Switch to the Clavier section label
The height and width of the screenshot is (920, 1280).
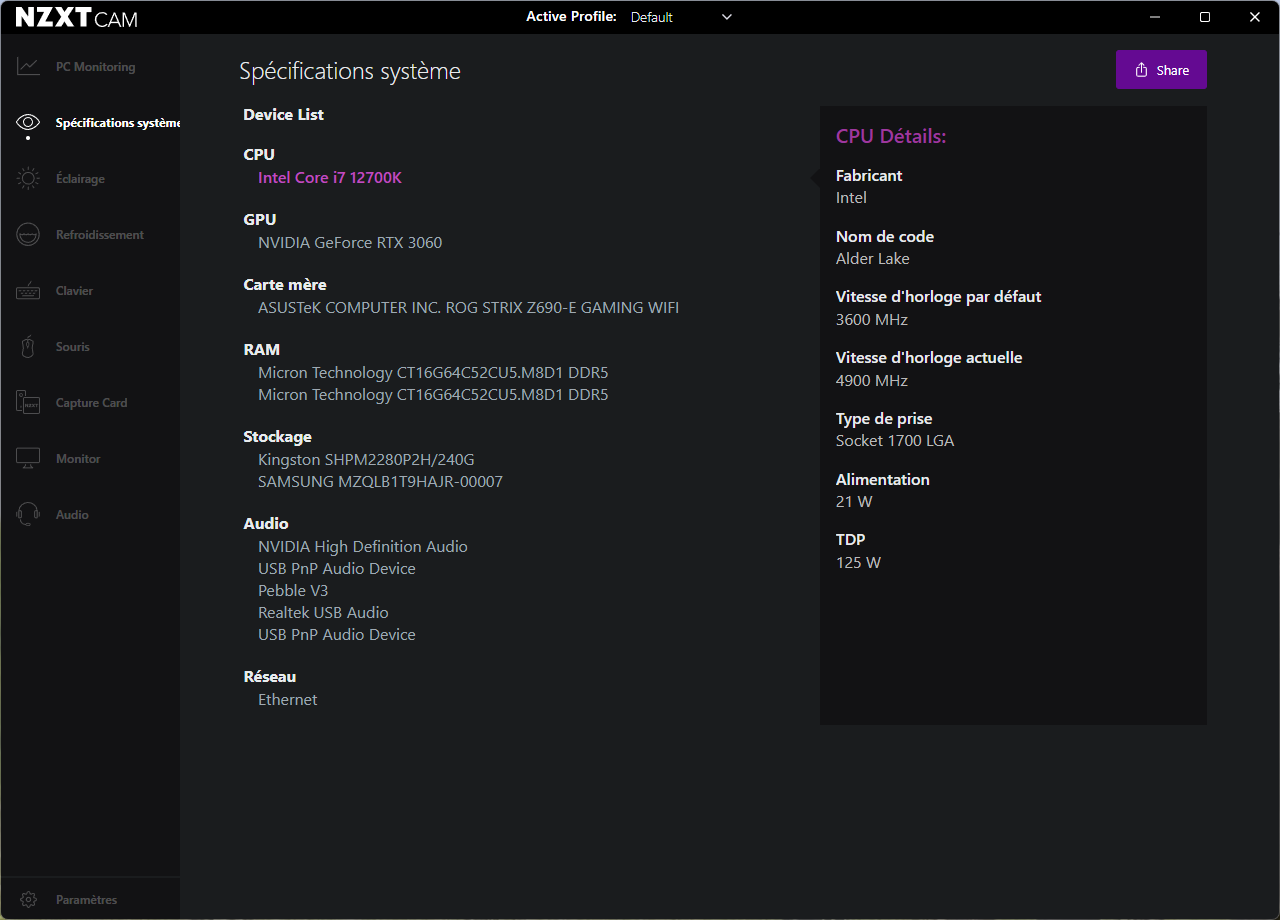tap(74, 291)
